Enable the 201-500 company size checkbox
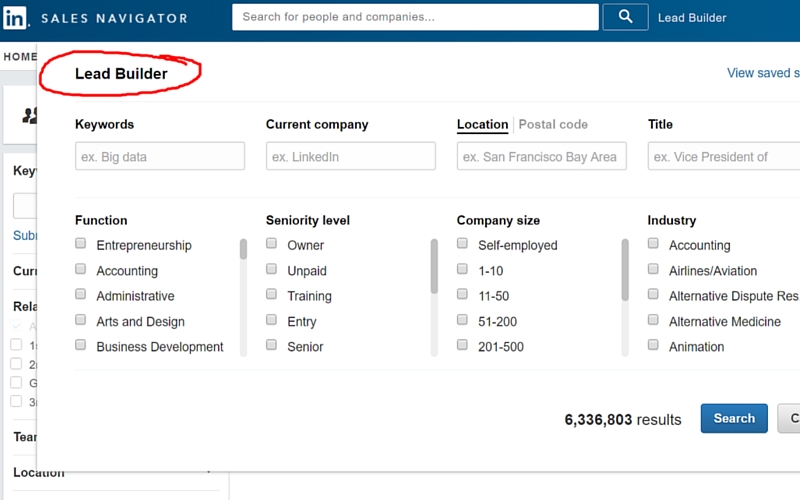The image size is (800, 500). point(462,345)
